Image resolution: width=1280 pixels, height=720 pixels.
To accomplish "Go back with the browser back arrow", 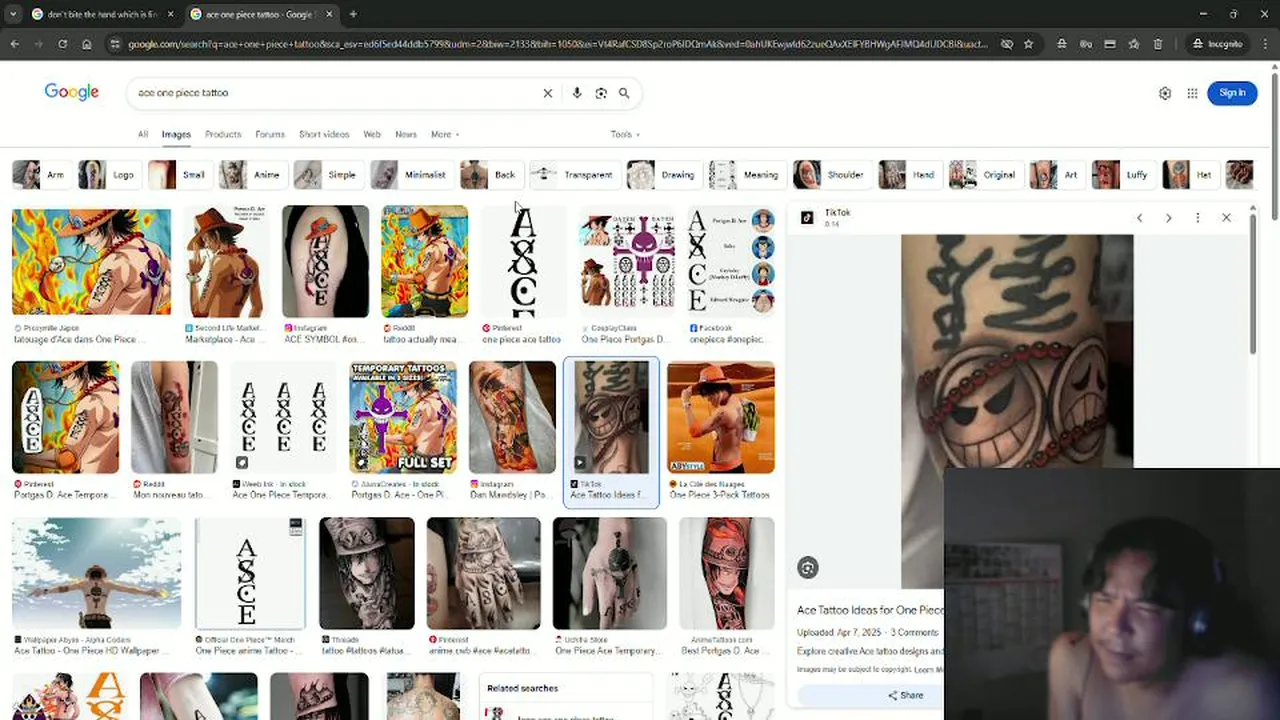I will coord(14,44).
